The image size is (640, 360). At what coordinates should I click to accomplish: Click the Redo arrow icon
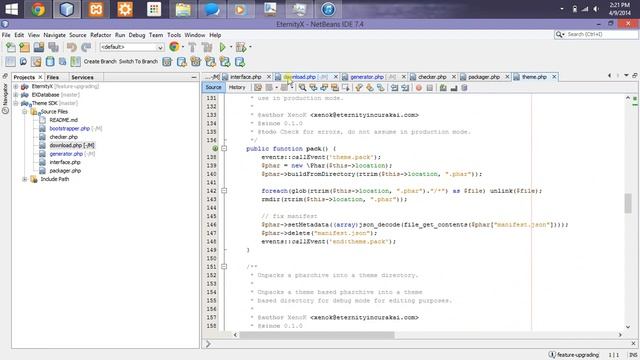click(x=86, y=47)
